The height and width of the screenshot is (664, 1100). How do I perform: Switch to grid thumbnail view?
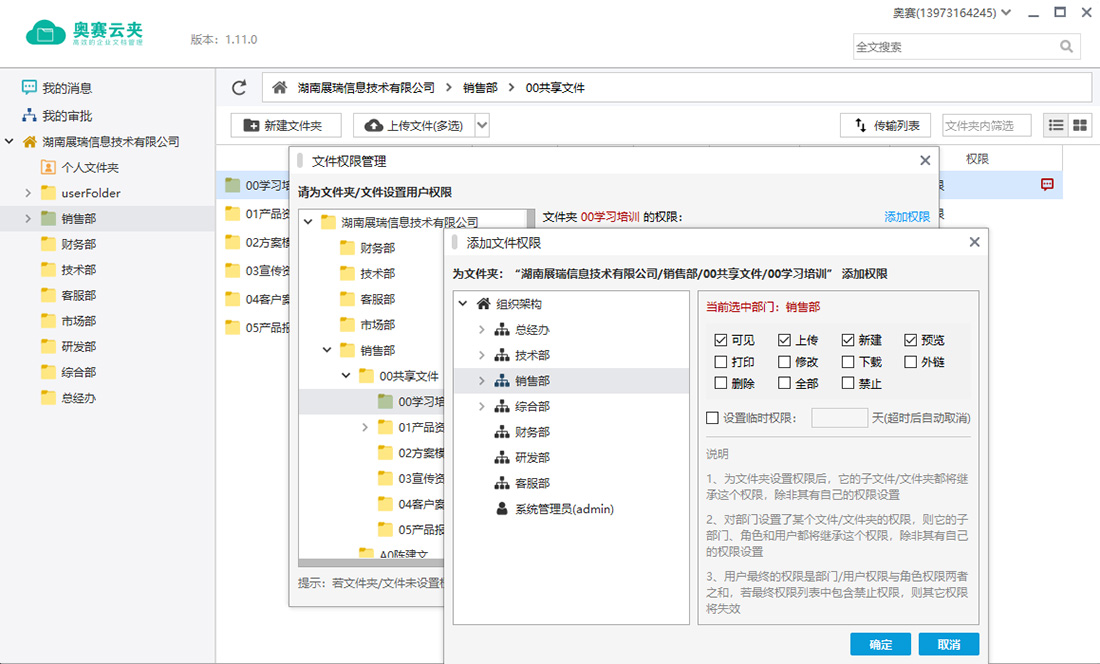coord(1080,125)
